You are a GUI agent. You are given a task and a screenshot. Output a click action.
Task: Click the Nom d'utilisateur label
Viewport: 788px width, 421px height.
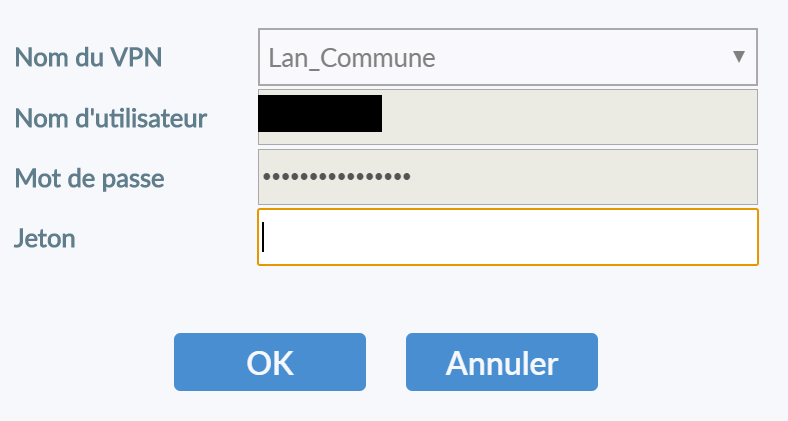(x=111, y=118)
